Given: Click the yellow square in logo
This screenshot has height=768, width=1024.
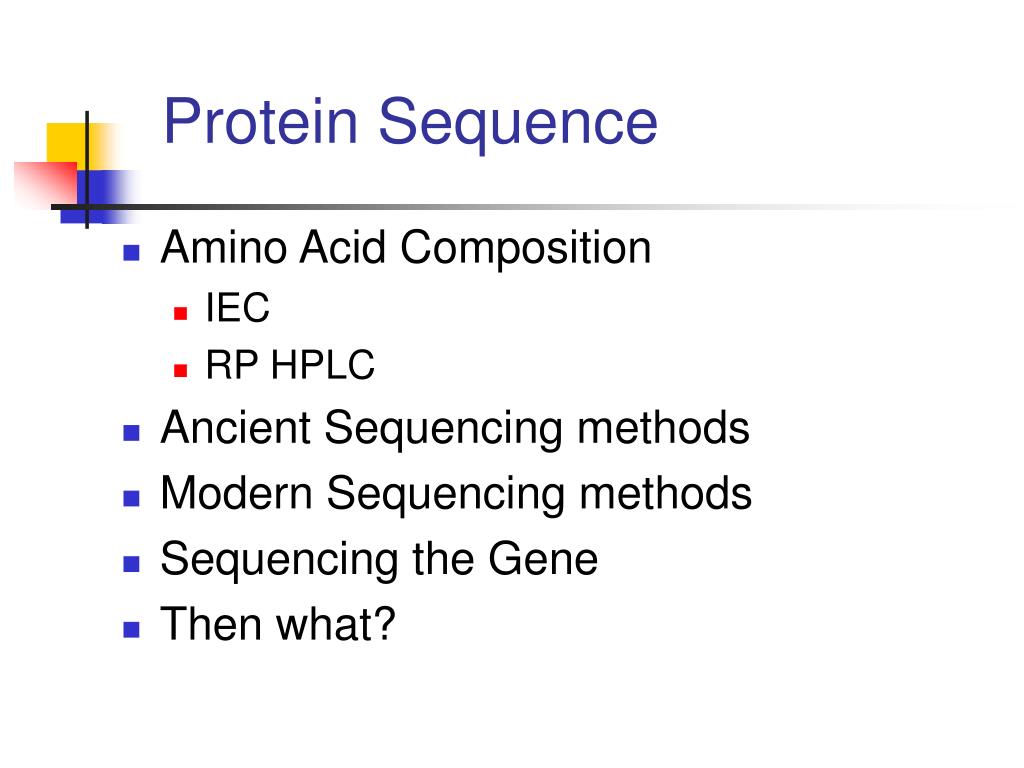Looking at the screenshot, I should pos(69,144).
